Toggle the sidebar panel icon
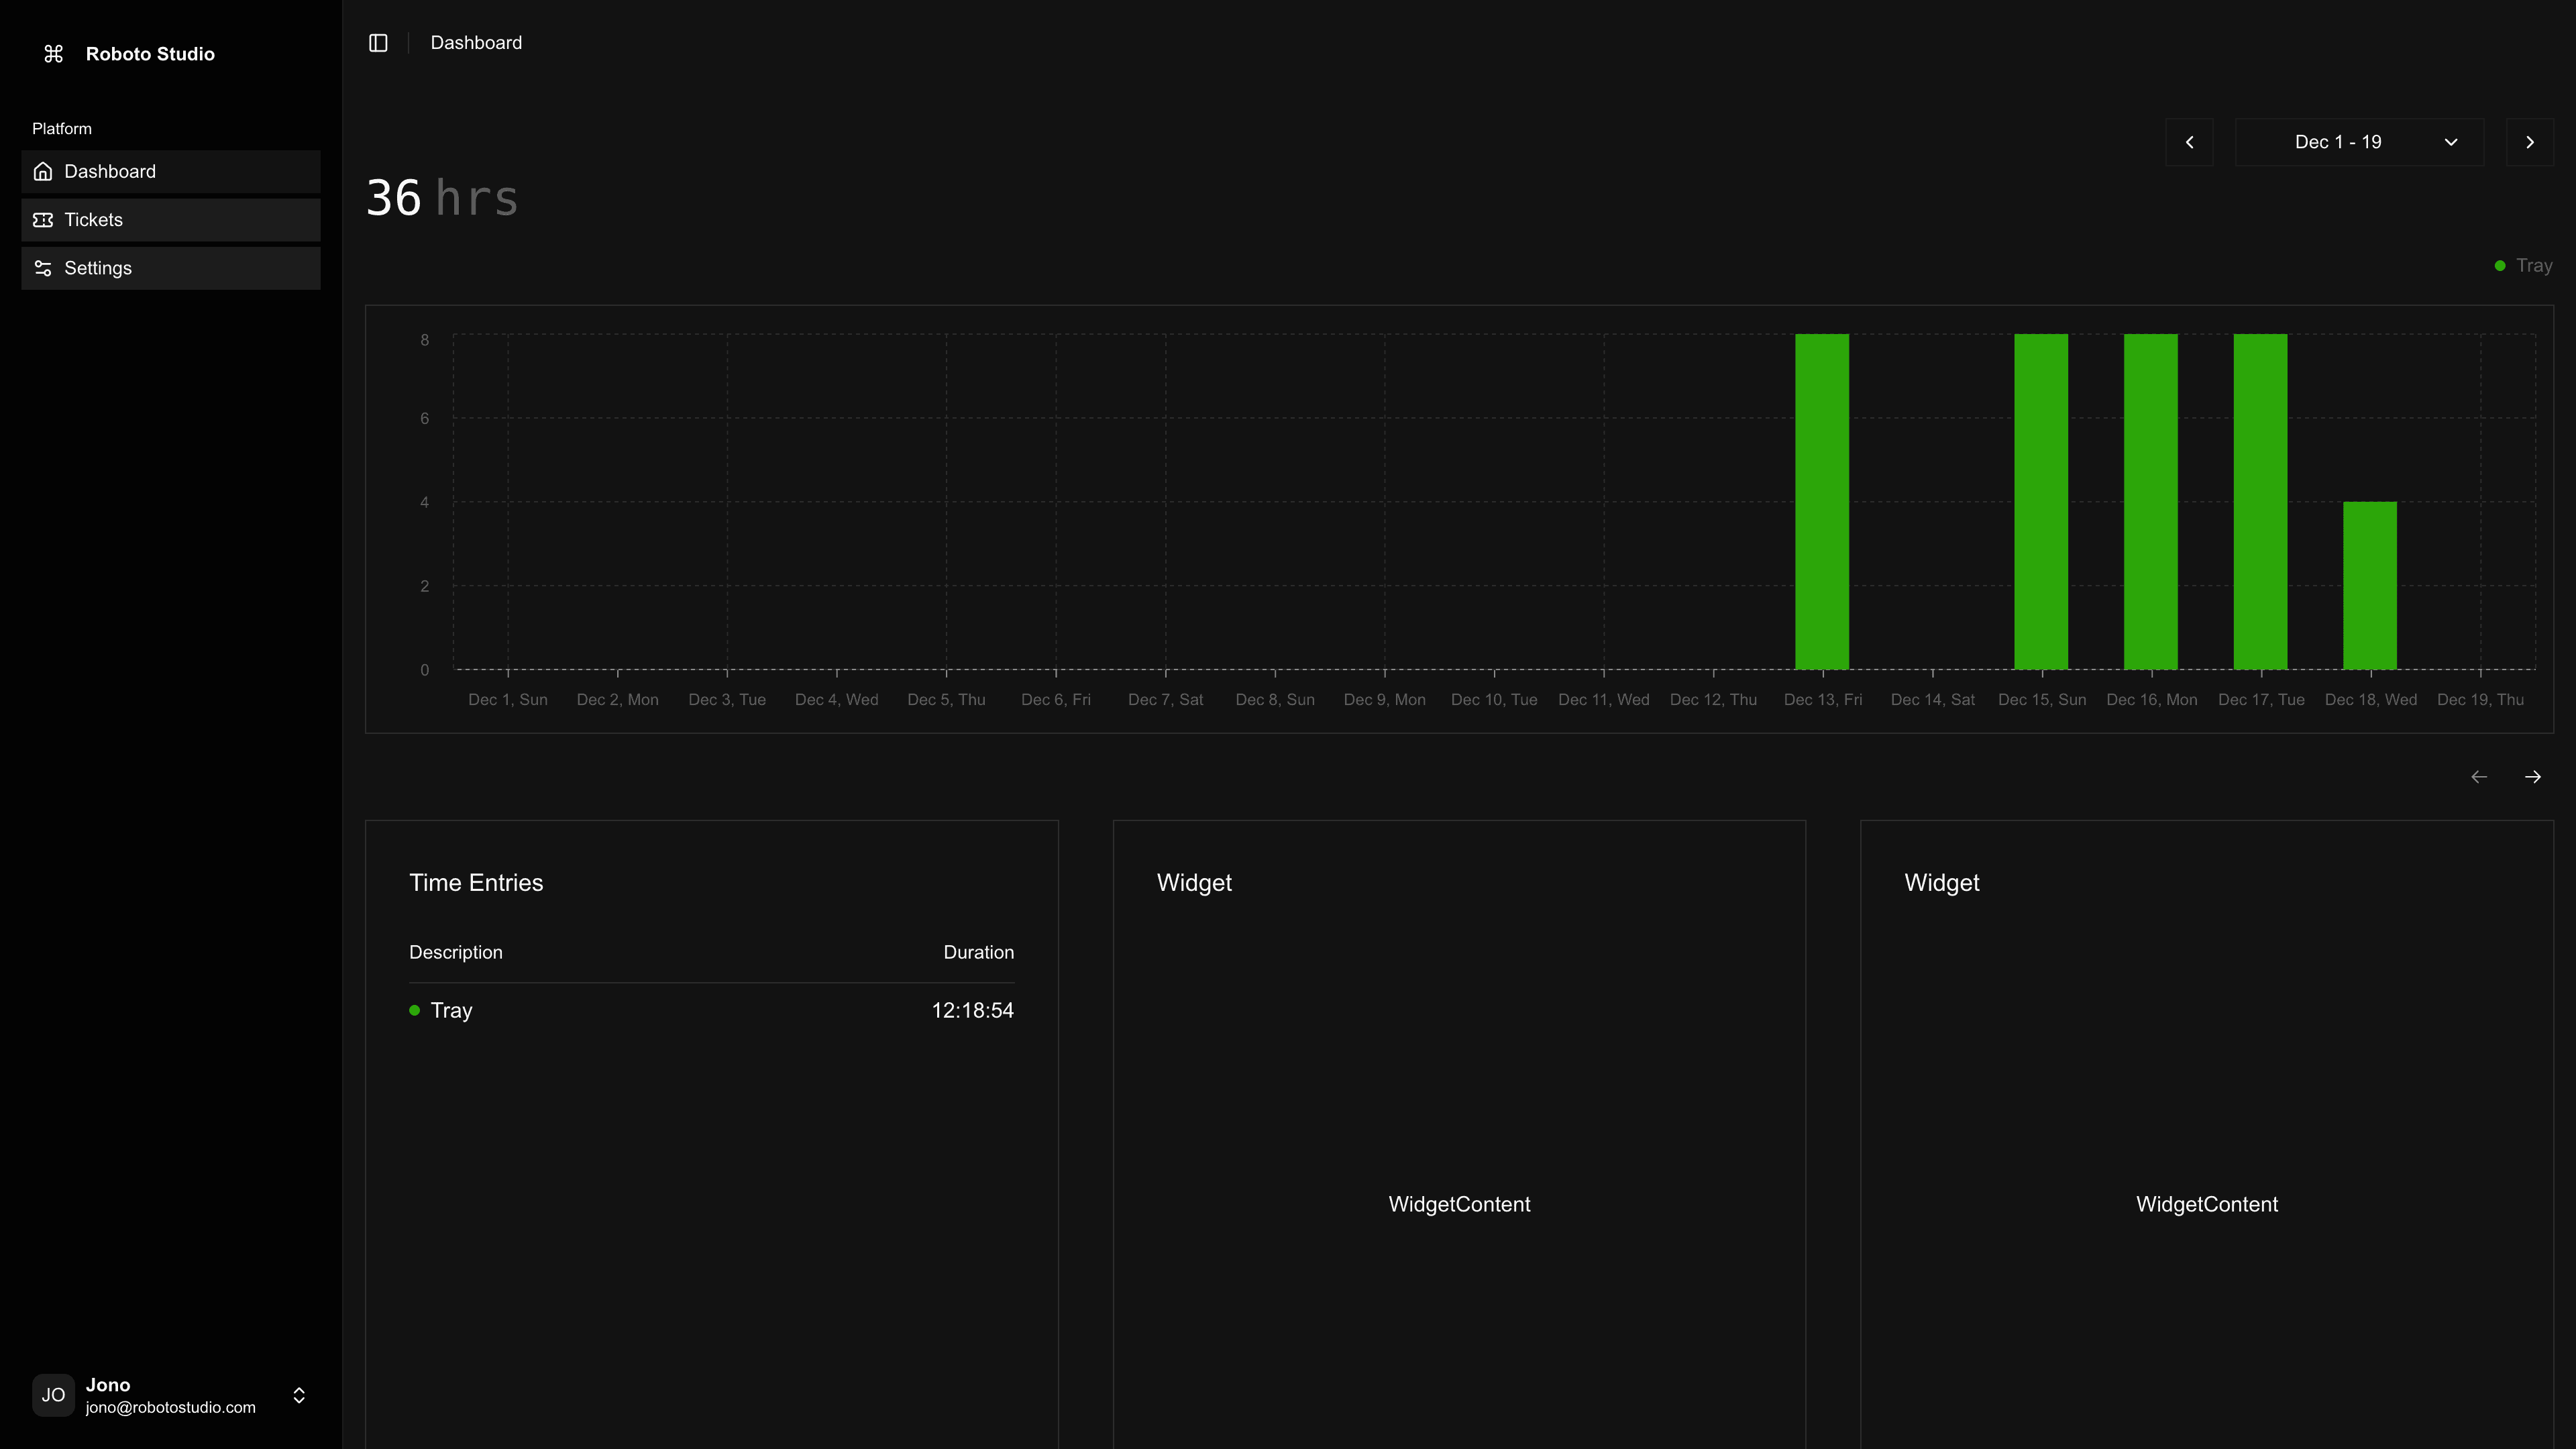Screen dimensions: 2576x1449 (x=378, y=43)
